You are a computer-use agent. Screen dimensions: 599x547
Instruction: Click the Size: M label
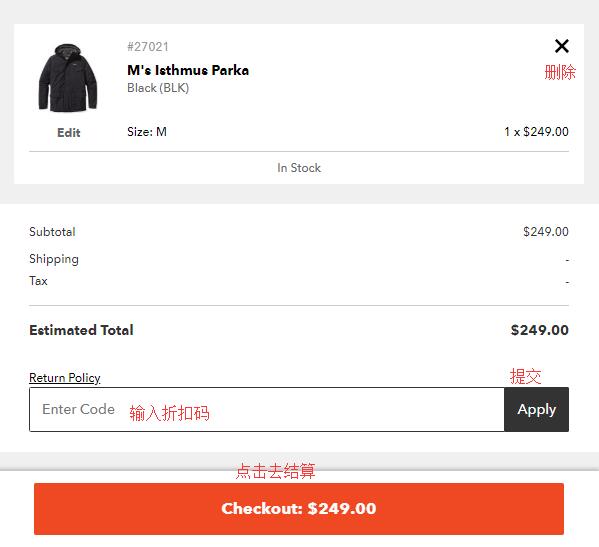tap(147, 132)
